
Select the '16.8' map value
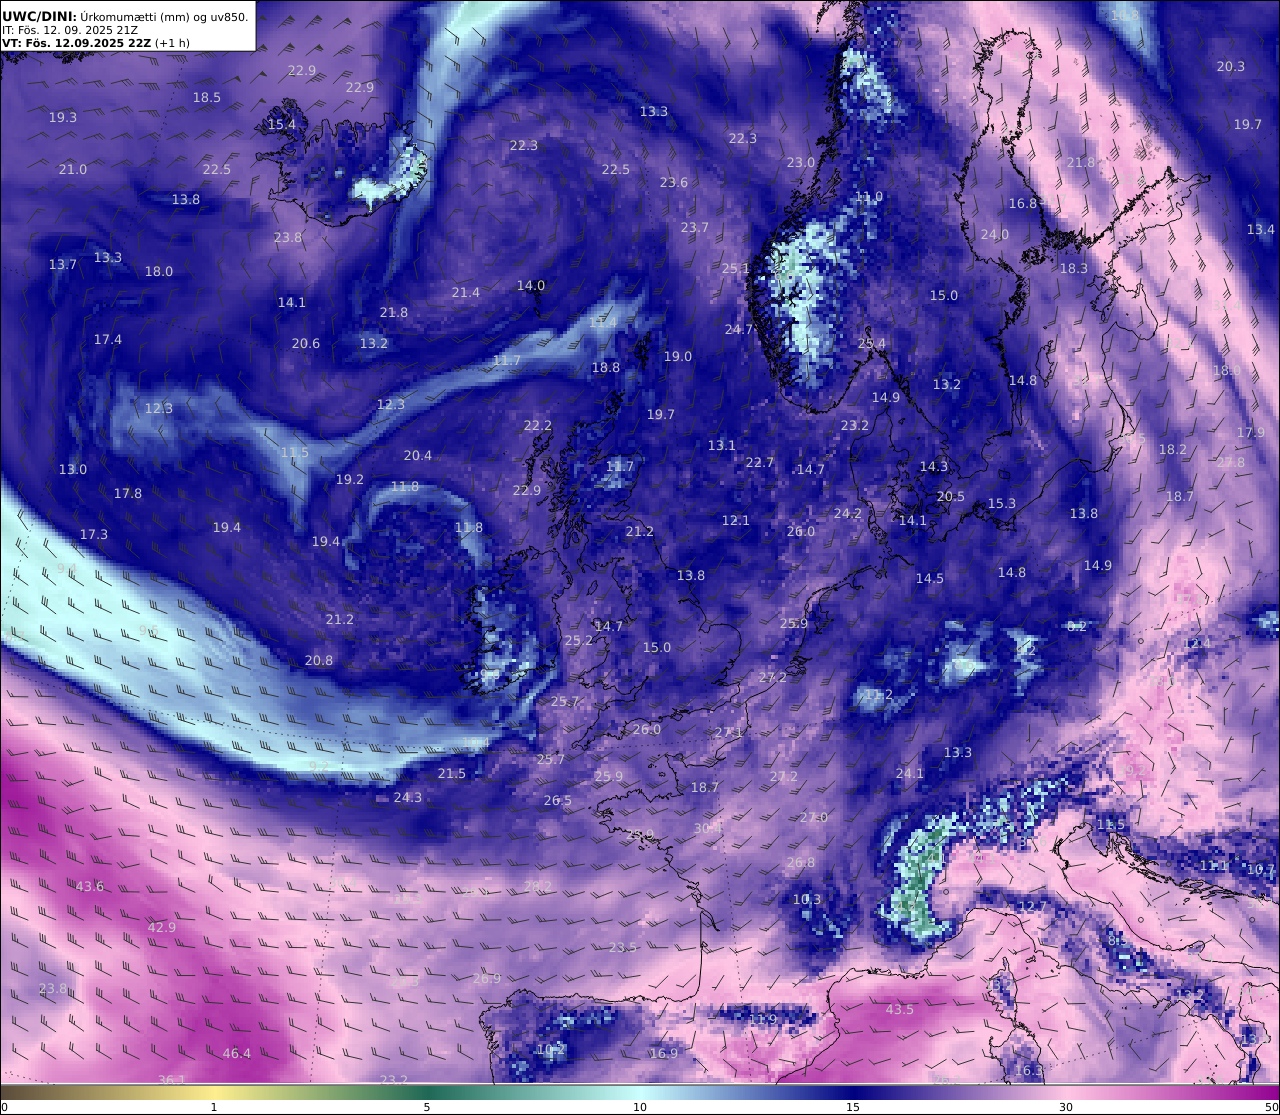pos(1023,204)
